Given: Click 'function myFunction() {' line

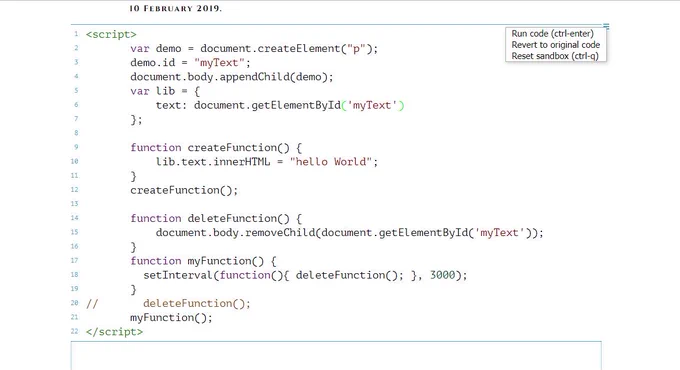Looking at the screenshot, I should 203,261.
